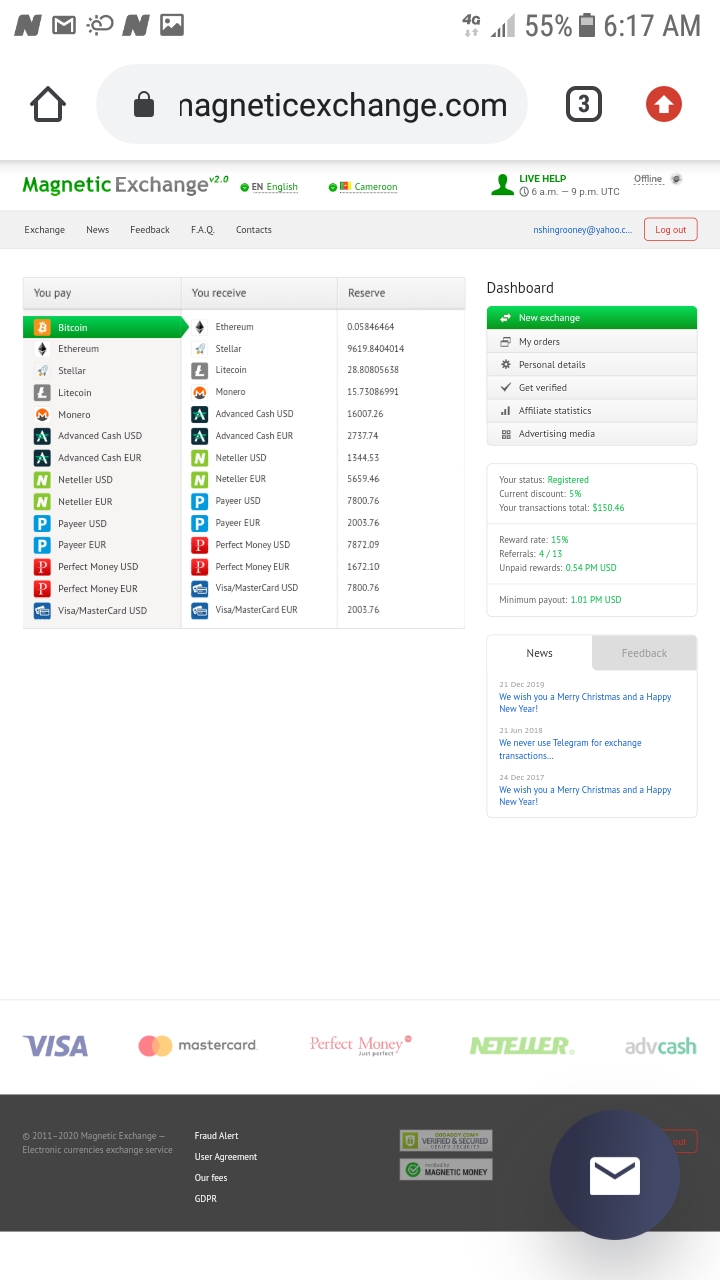The width and height of the screenshot is (720, 1280).
Task: Click the Advertising media icon
Action: [x=506, y=434]
